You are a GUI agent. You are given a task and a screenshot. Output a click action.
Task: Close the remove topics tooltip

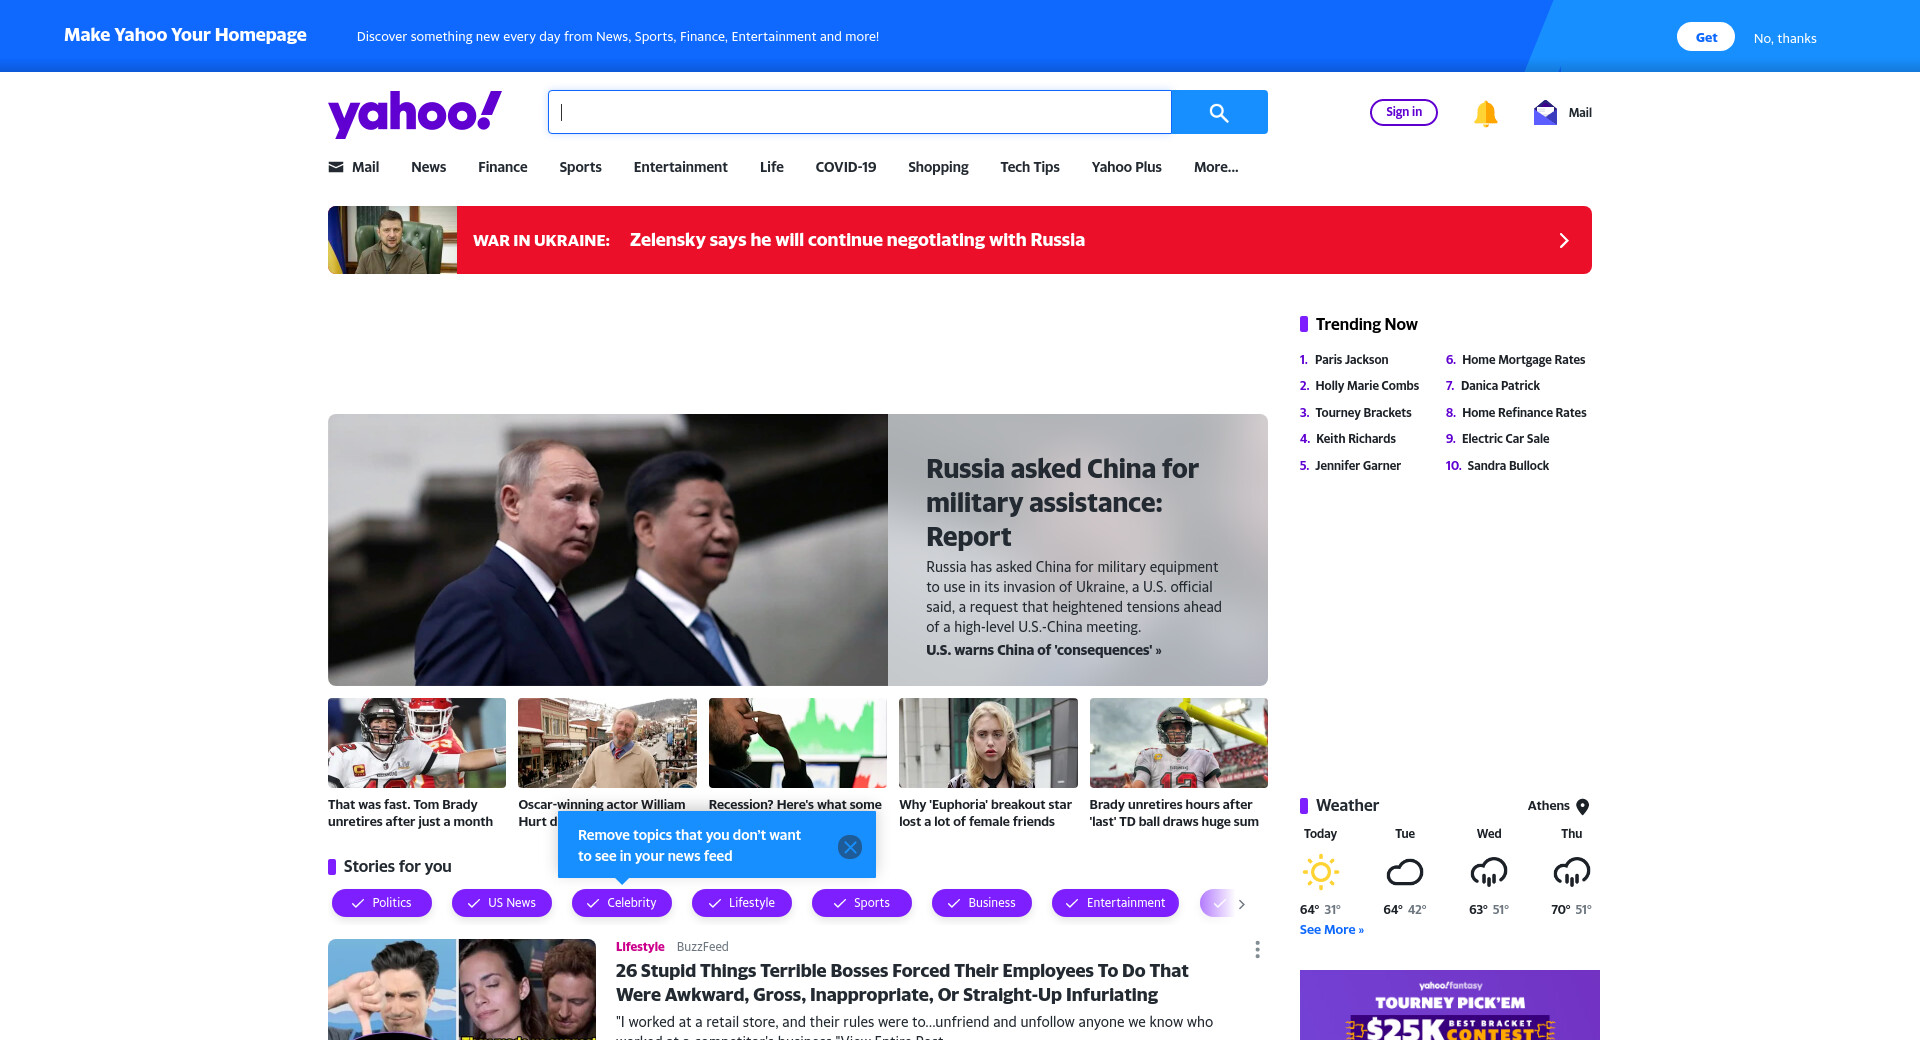click(x=850, y=847)
